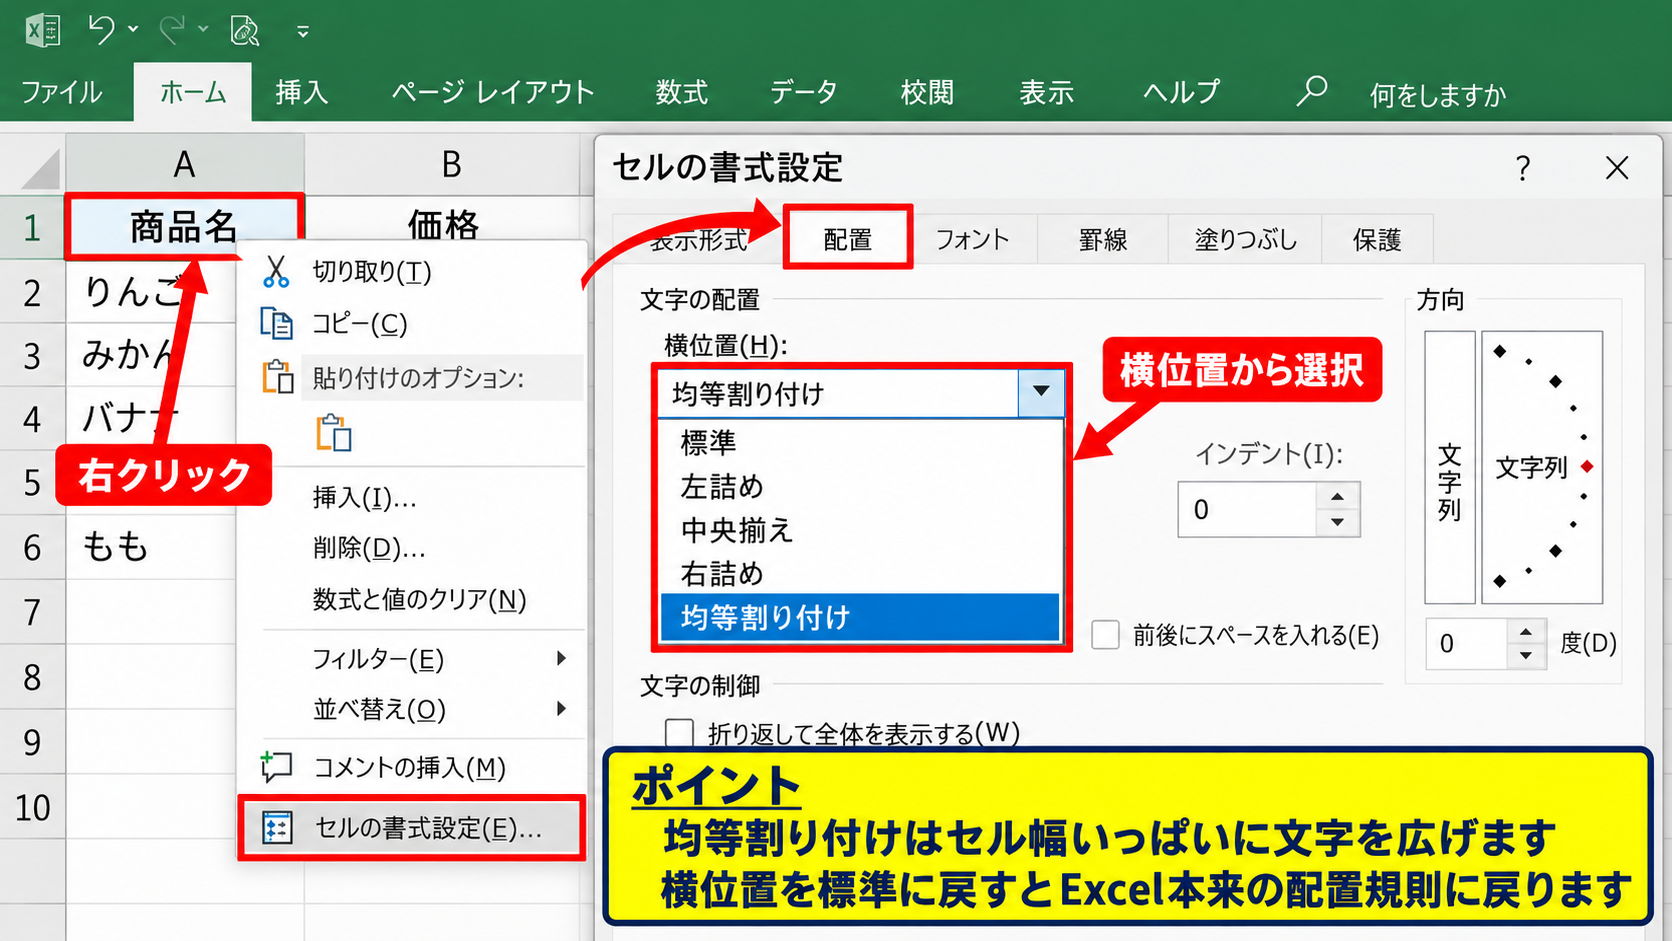Check 前後にスペースを入れる checkbox
1672x941 pixels.
(1105, 635)
